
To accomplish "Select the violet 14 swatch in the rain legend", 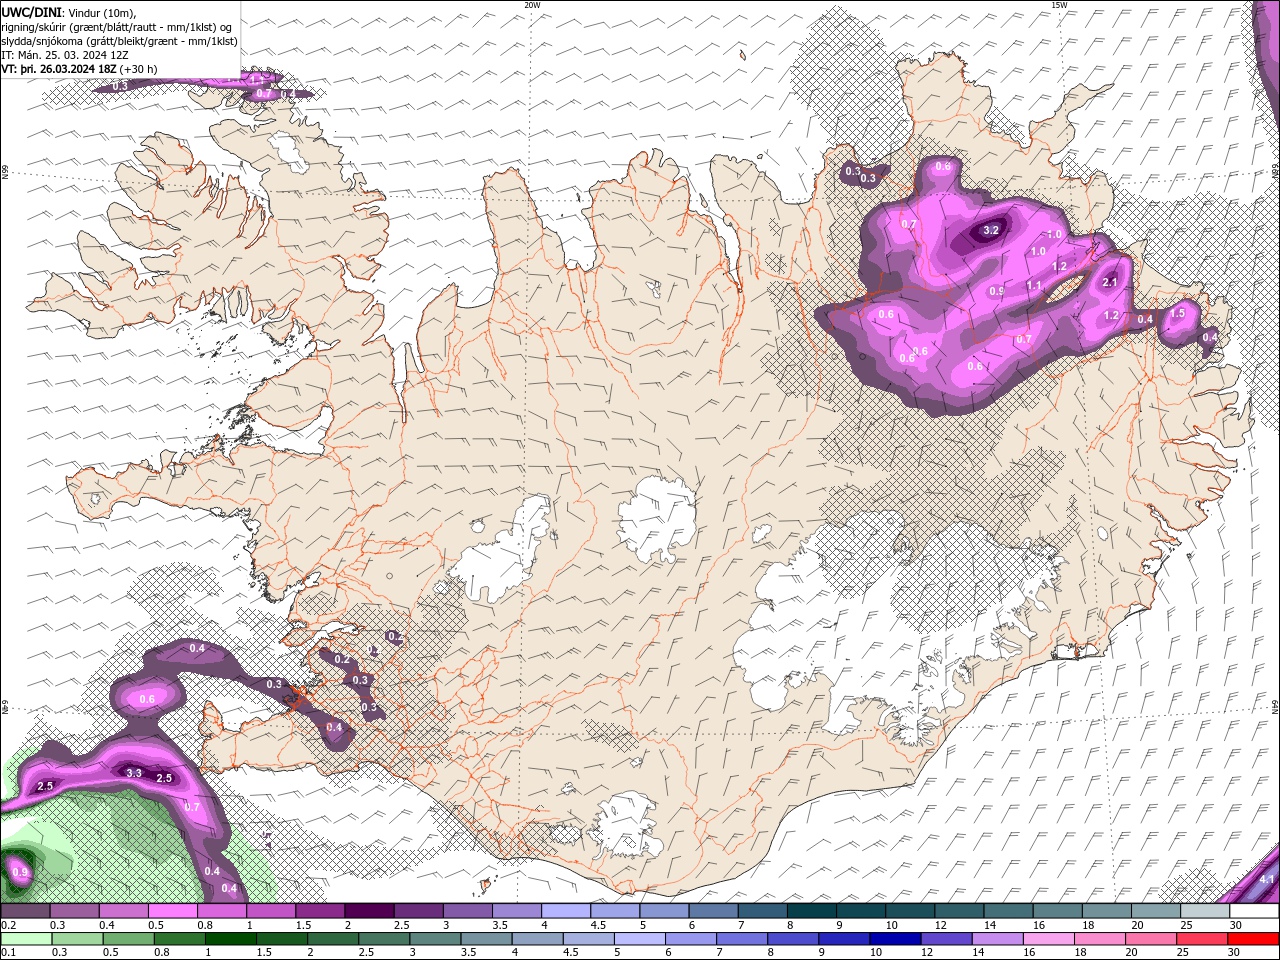I will [x=998, y=939].
